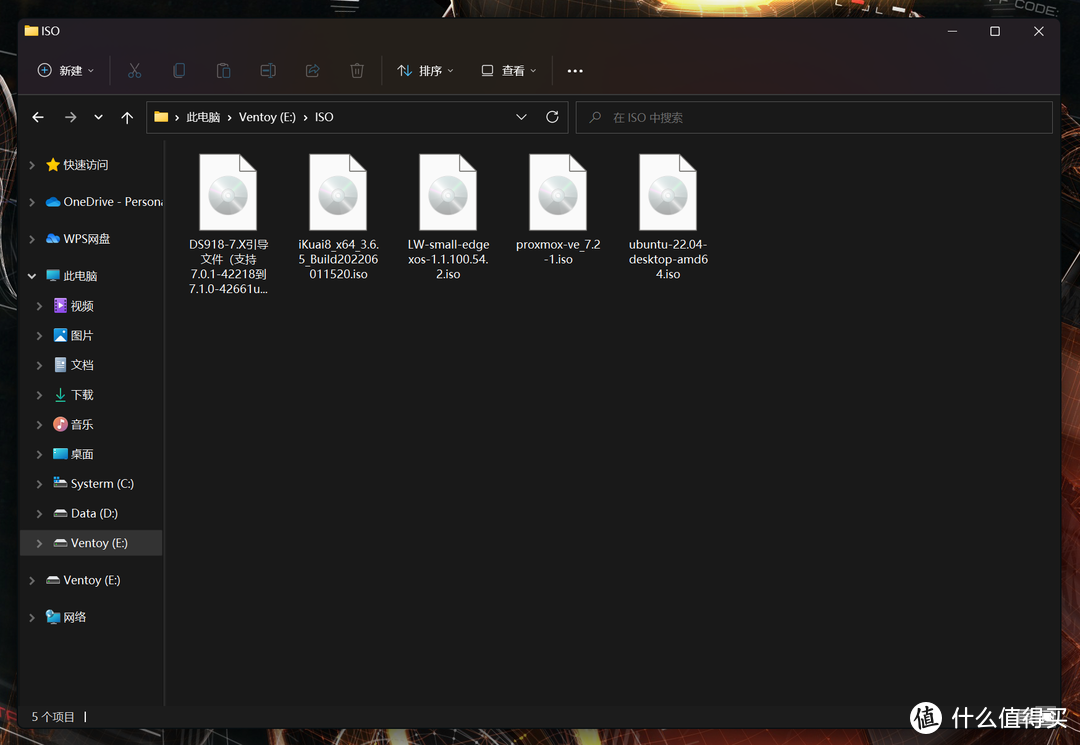Open the three-dot See more menu

(x=575, y=71)
